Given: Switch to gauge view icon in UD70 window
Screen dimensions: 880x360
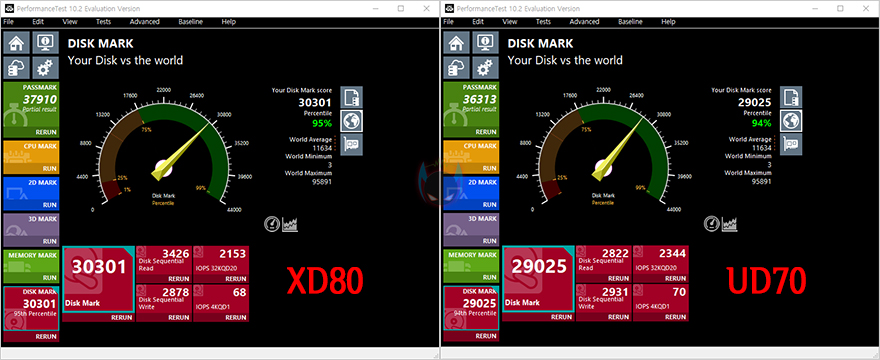Looking at the screenshot, I should [x=712, y=224].
